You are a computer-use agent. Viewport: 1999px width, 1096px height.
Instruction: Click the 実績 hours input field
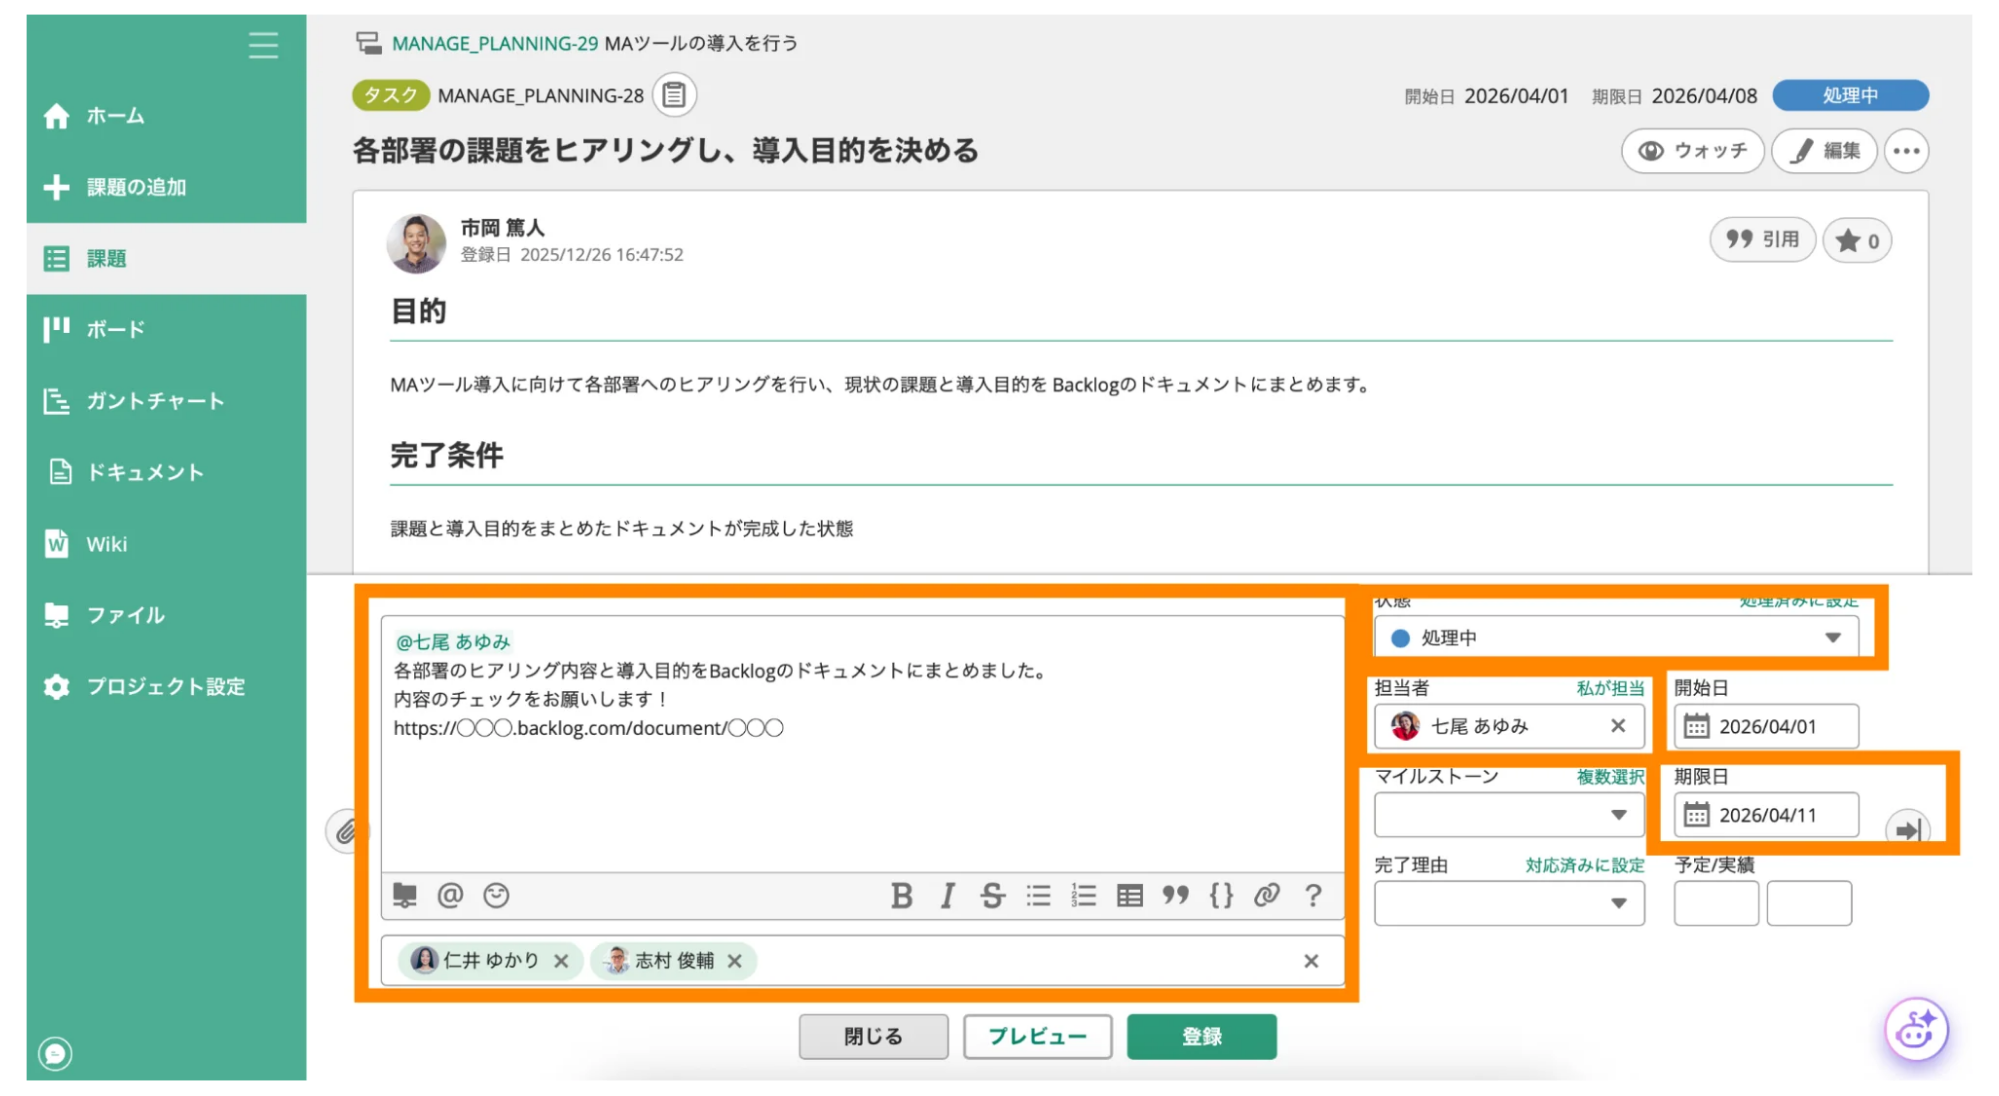click(1809, 903)
